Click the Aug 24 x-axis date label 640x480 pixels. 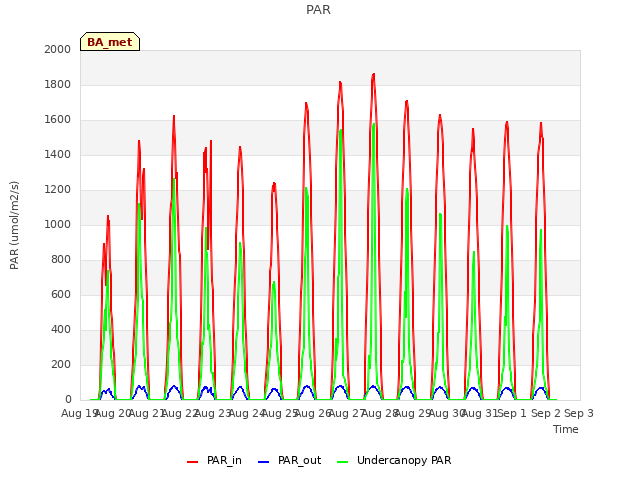pyautogui.click(x=247, y=413)
